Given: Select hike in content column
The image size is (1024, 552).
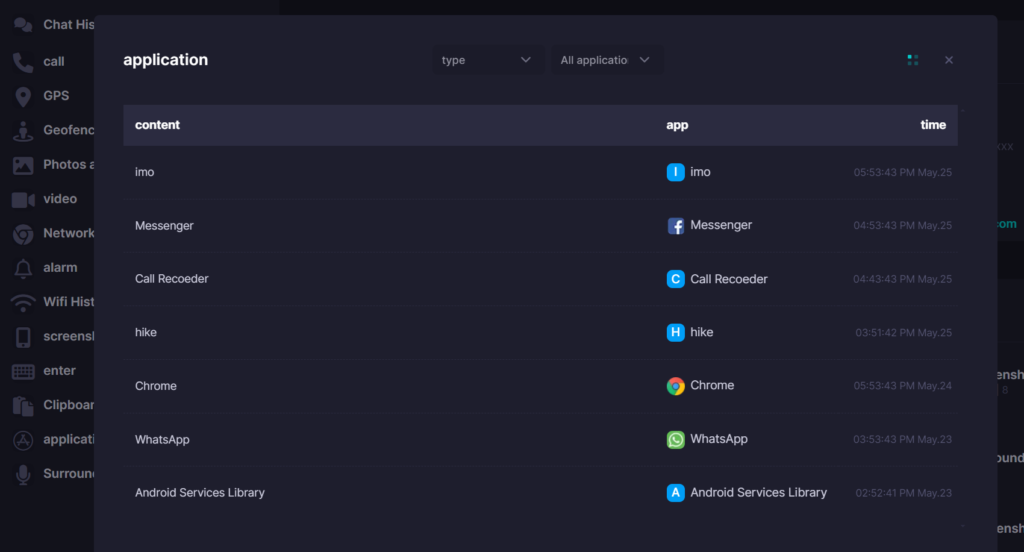Looking at the screenshot, I should tap(146, 333).
